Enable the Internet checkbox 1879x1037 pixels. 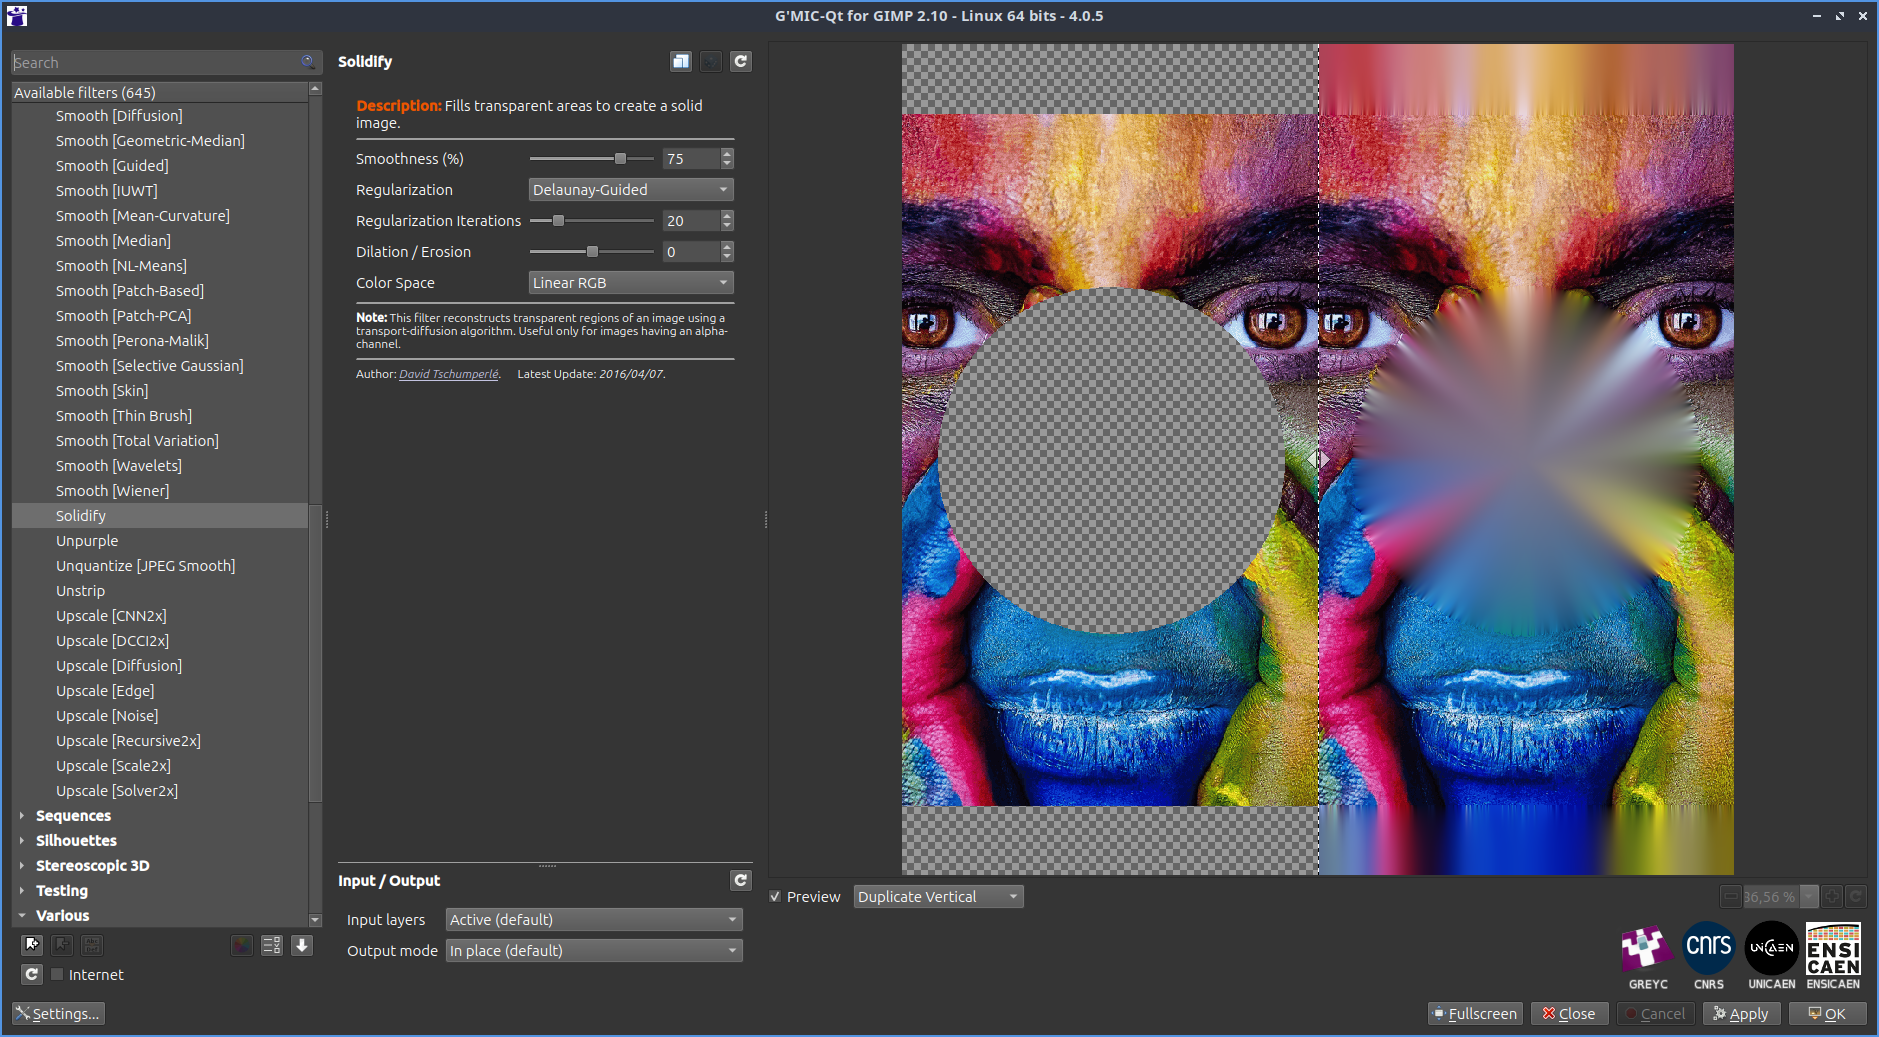point(57,974)
